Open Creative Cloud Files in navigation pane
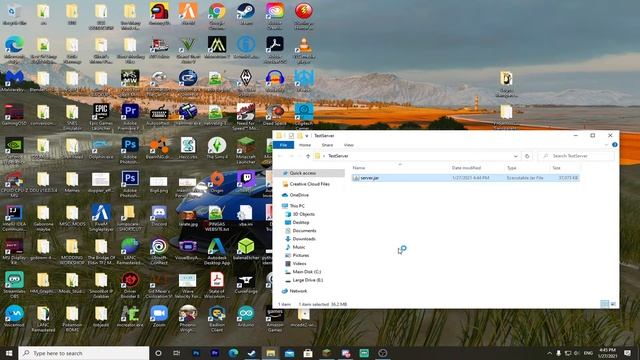Image resolution: width=640 pixels, height=360 pixels. coord(309,184)
